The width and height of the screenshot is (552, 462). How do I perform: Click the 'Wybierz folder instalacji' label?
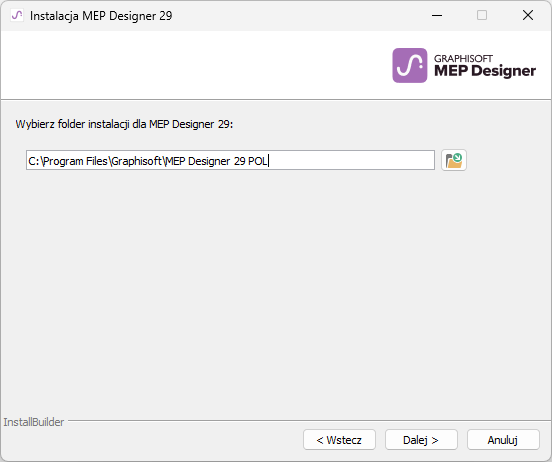pyautogui.click(x=124, y=124)
